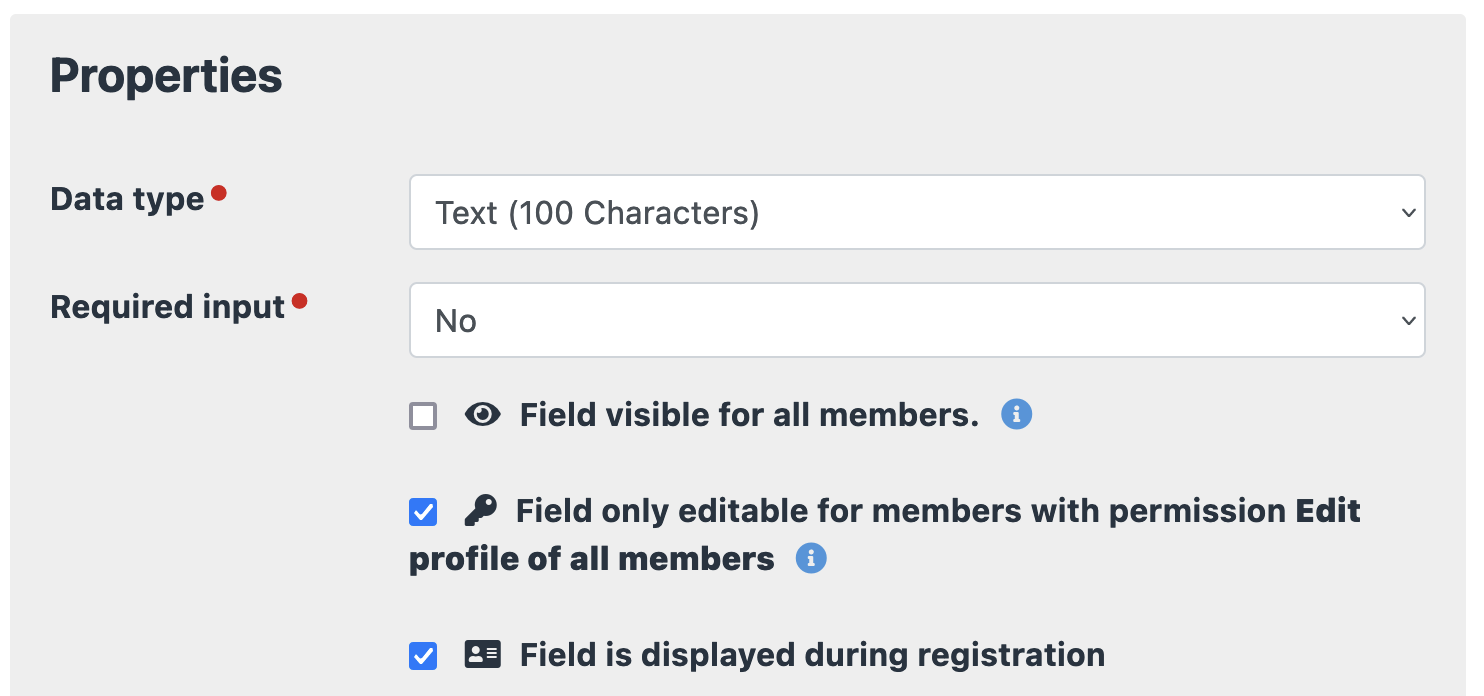
Task: Click info icon after Field visible text
Action: (x=1016, y=414)
